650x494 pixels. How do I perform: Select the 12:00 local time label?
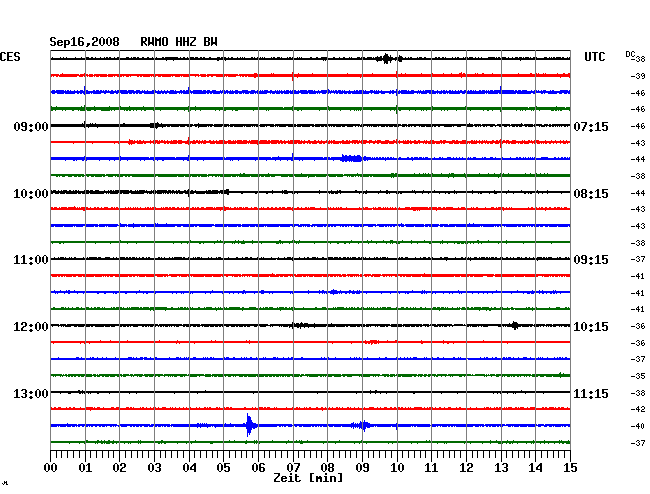tap(31, 327)
